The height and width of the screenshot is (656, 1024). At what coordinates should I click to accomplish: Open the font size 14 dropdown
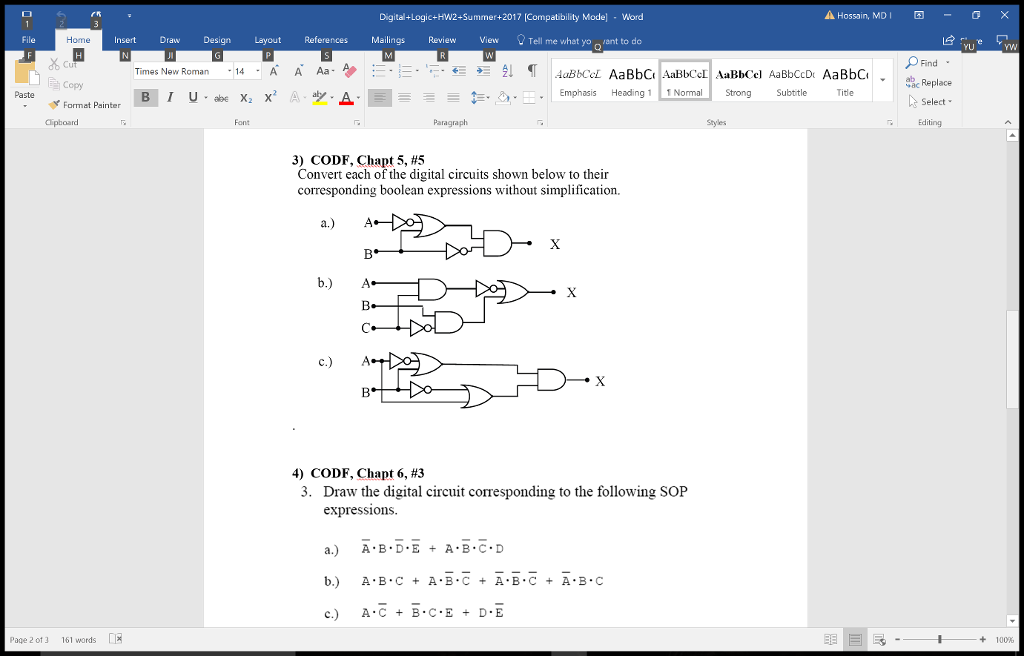(x=258, y=71)
